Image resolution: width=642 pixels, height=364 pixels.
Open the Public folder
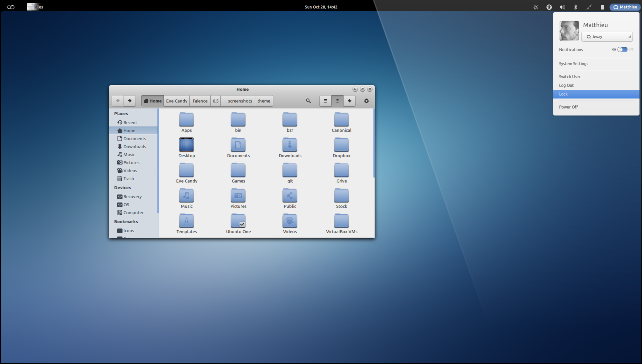[289, 198]
